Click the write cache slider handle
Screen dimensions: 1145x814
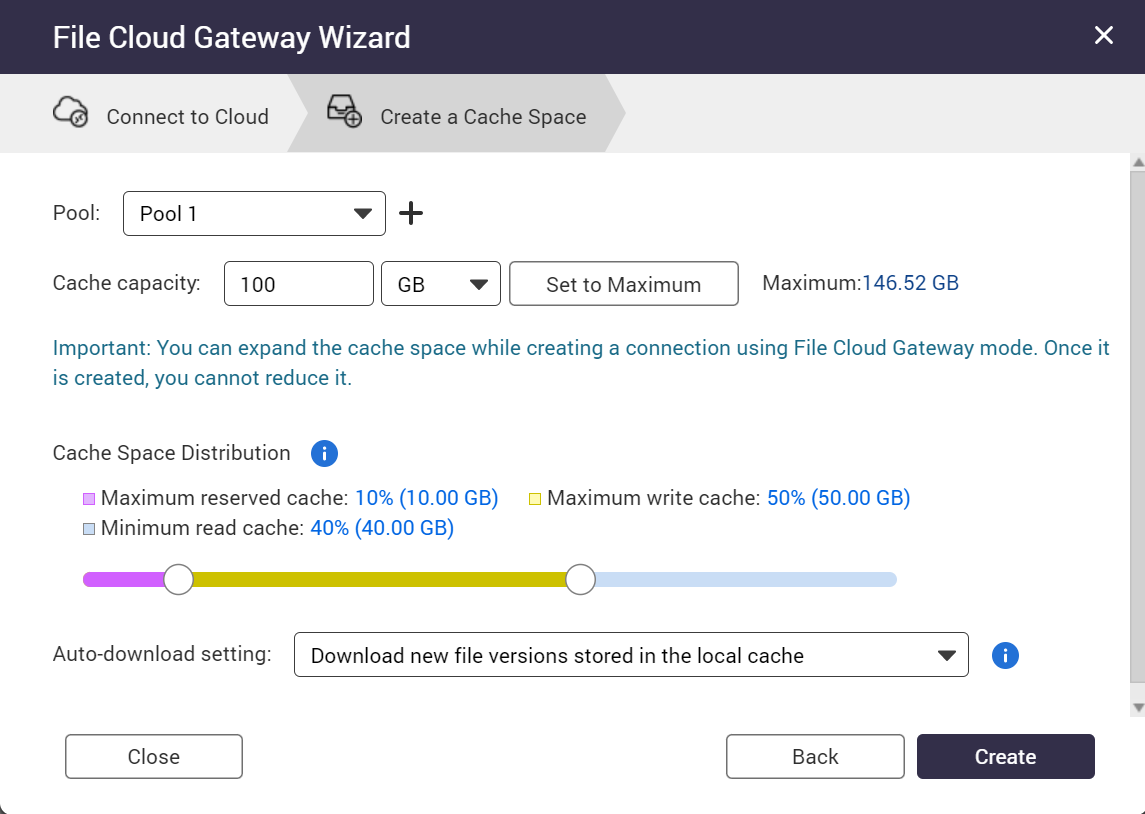[x=581, y=580]
